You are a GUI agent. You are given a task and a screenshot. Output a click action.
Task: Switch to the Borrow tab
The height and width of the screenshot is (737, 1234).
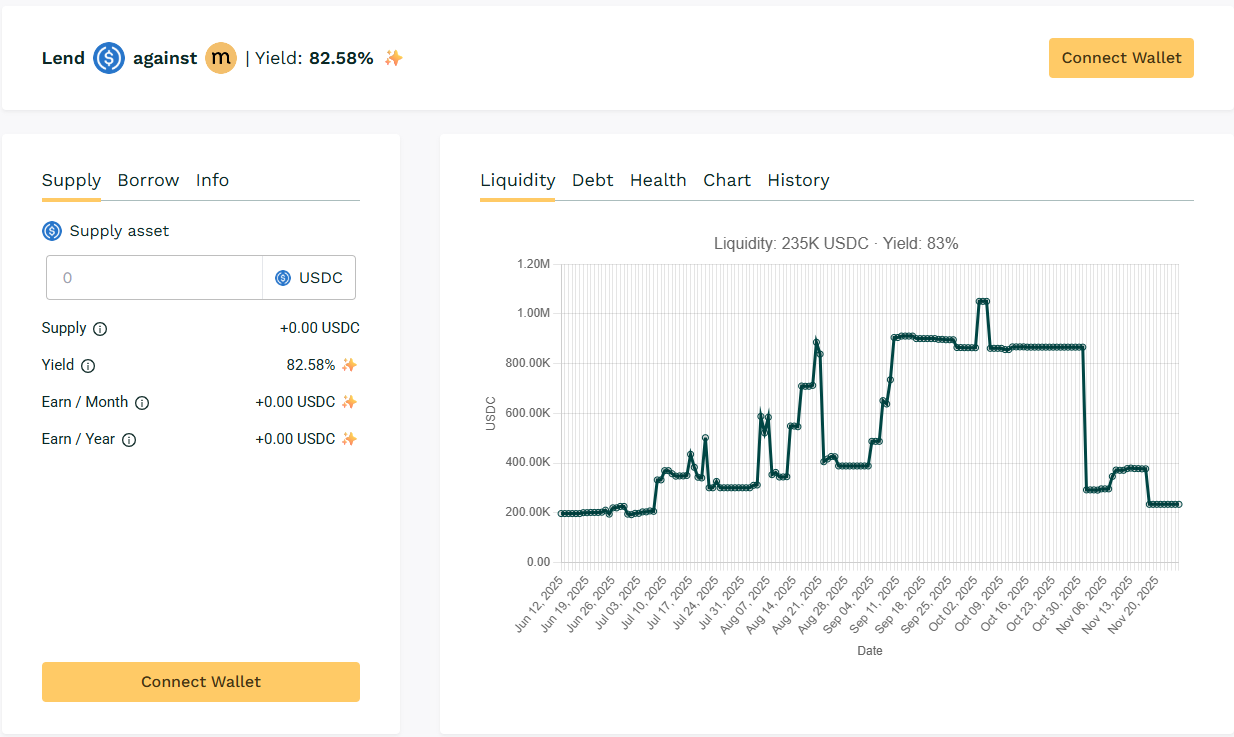[x=148, y=180]
